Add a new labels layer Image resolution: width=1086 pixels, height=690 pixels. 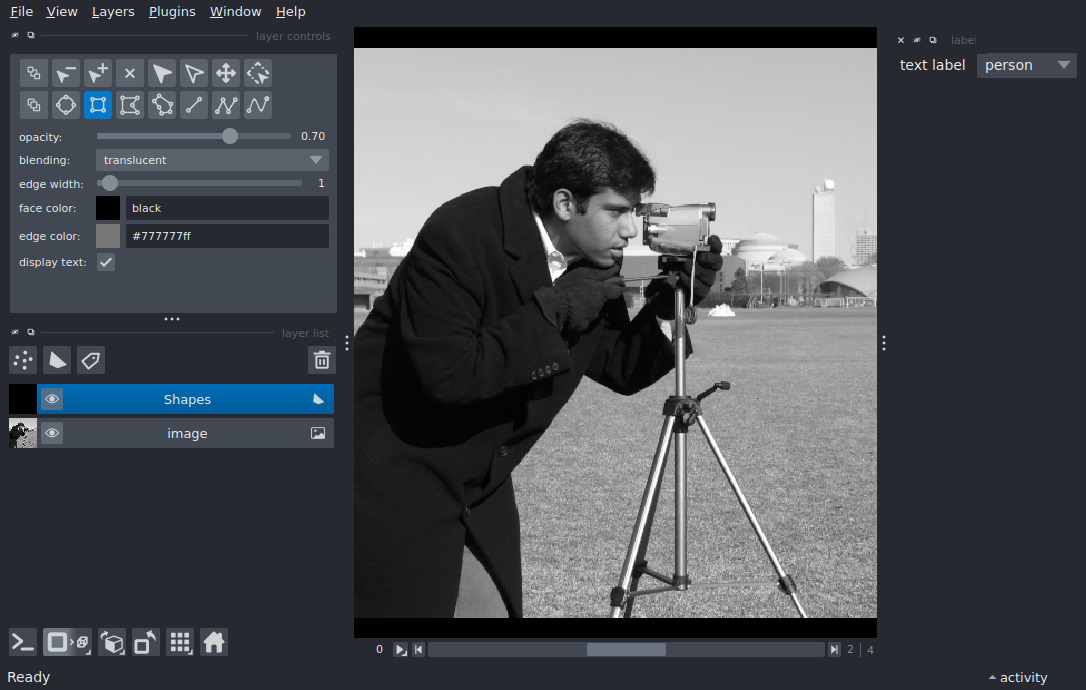91,360
